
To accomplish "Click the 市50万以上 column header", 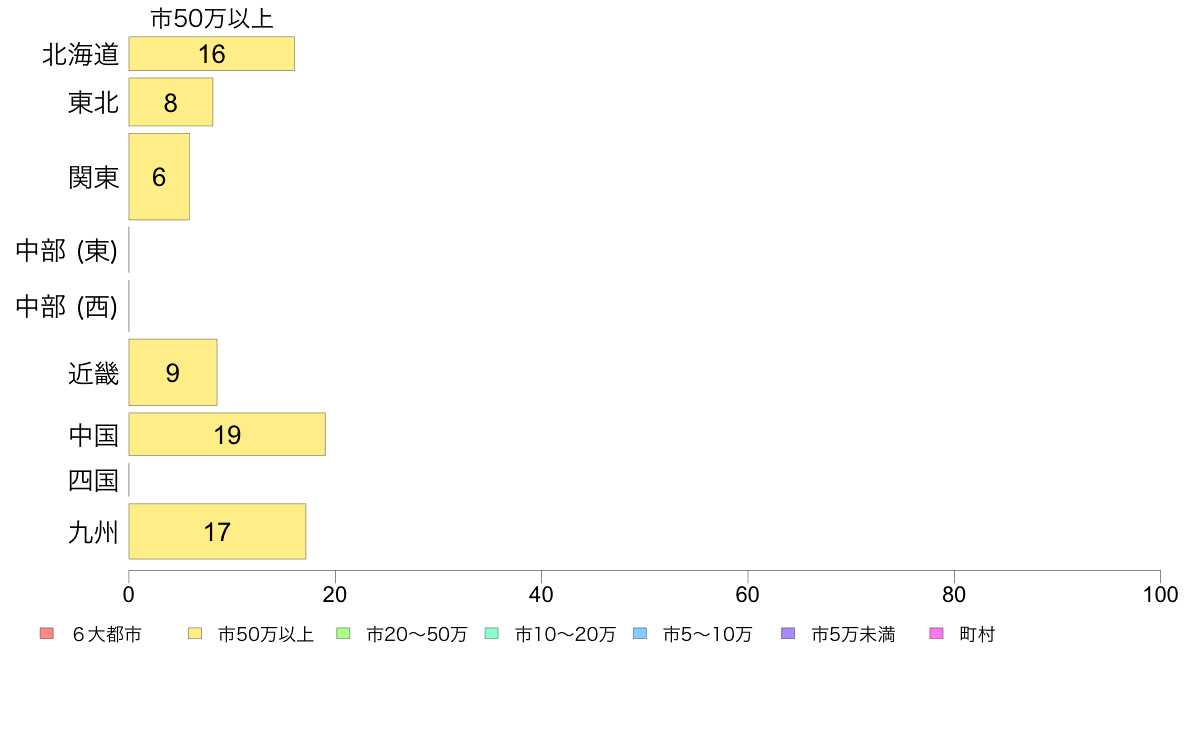I will tap(211, 18).
